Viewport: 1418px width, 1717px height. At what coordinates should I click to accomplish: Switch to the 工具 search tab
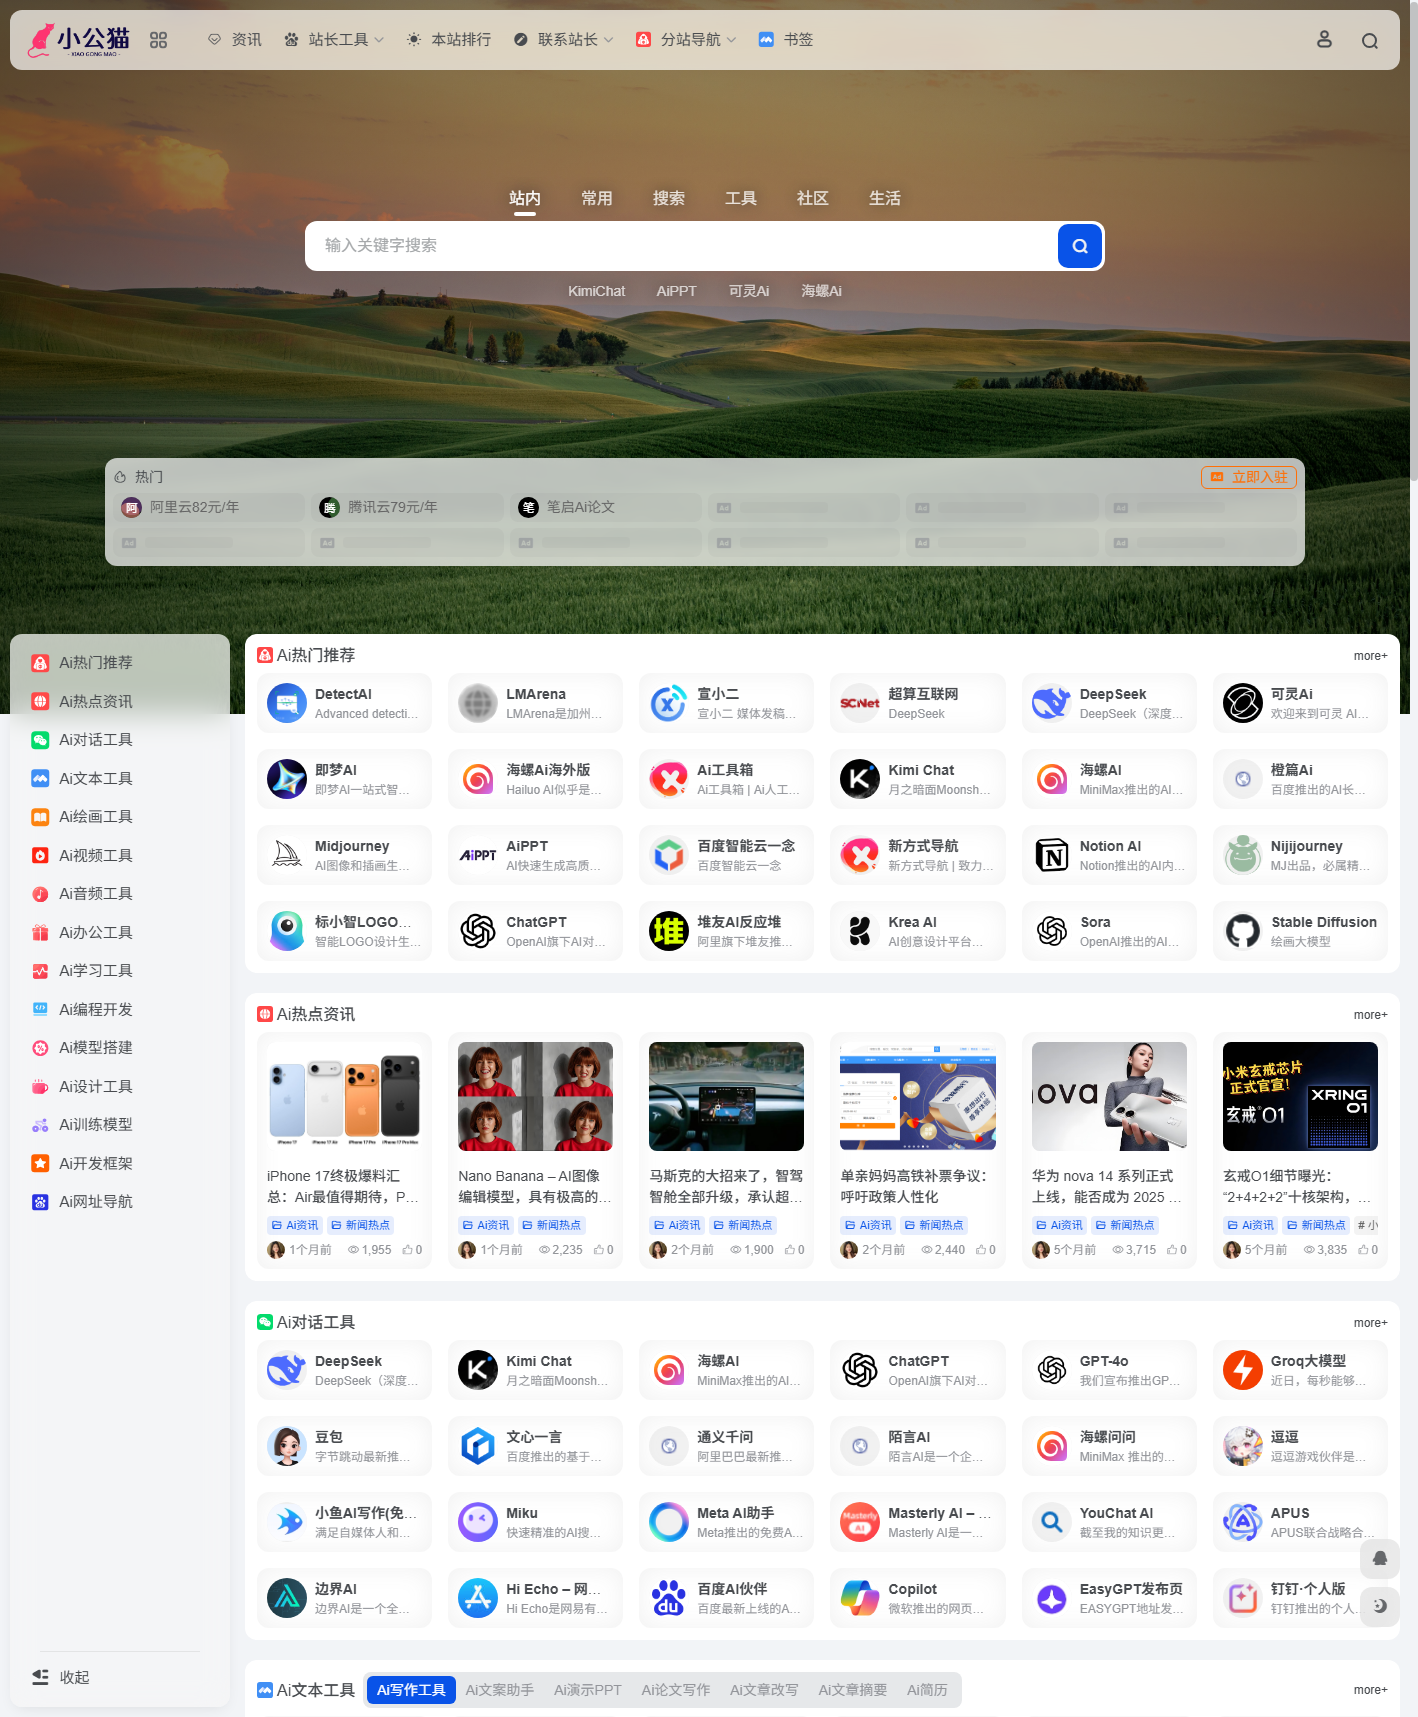tap(740, 198)
